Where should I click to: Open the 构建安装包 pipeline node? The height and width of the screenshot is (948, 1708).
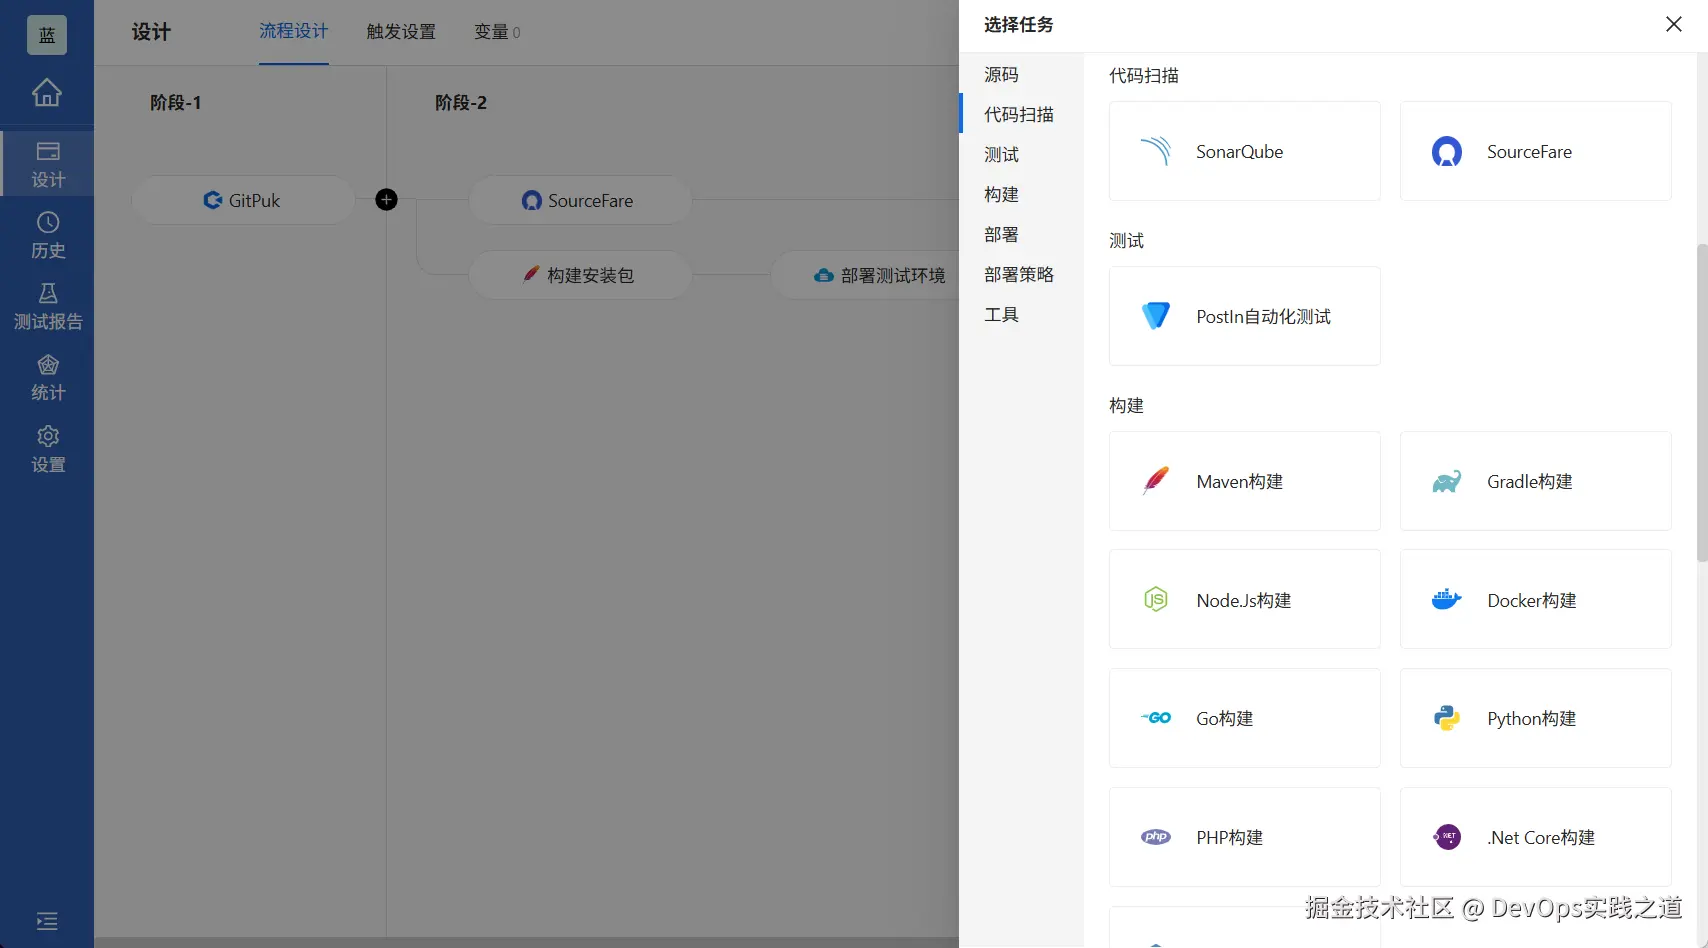point(580,275)
